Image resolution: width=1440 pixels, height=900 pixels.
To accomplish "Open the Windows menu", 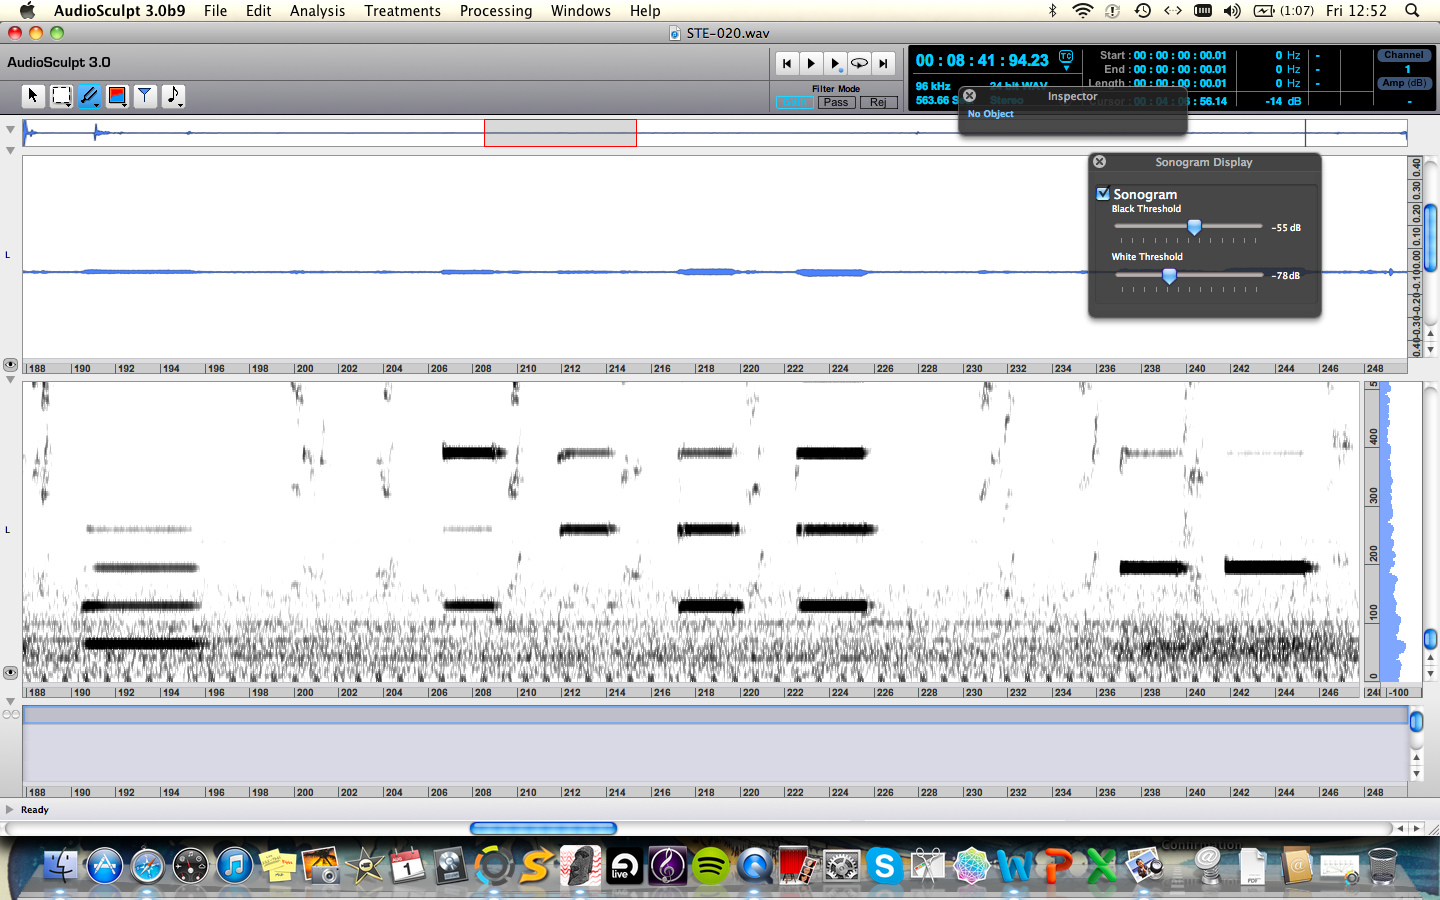I will click(580, 10).
